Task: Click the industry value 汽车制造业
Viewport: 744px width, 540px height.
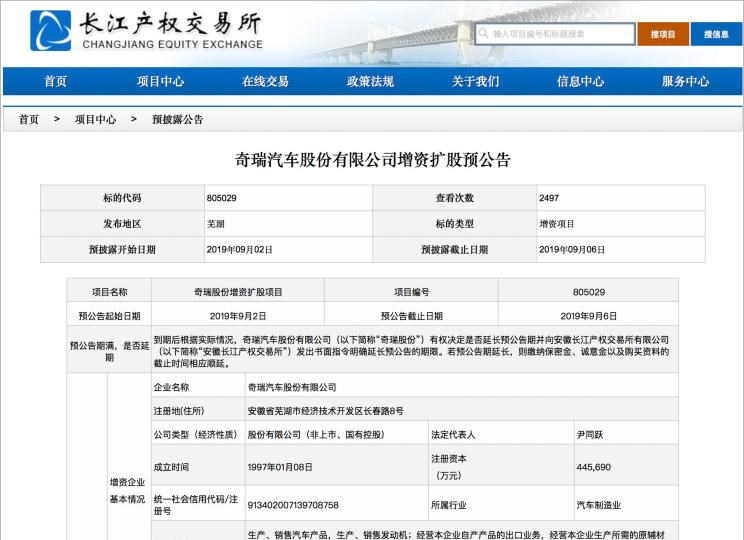Action: [x=598, y=505]
